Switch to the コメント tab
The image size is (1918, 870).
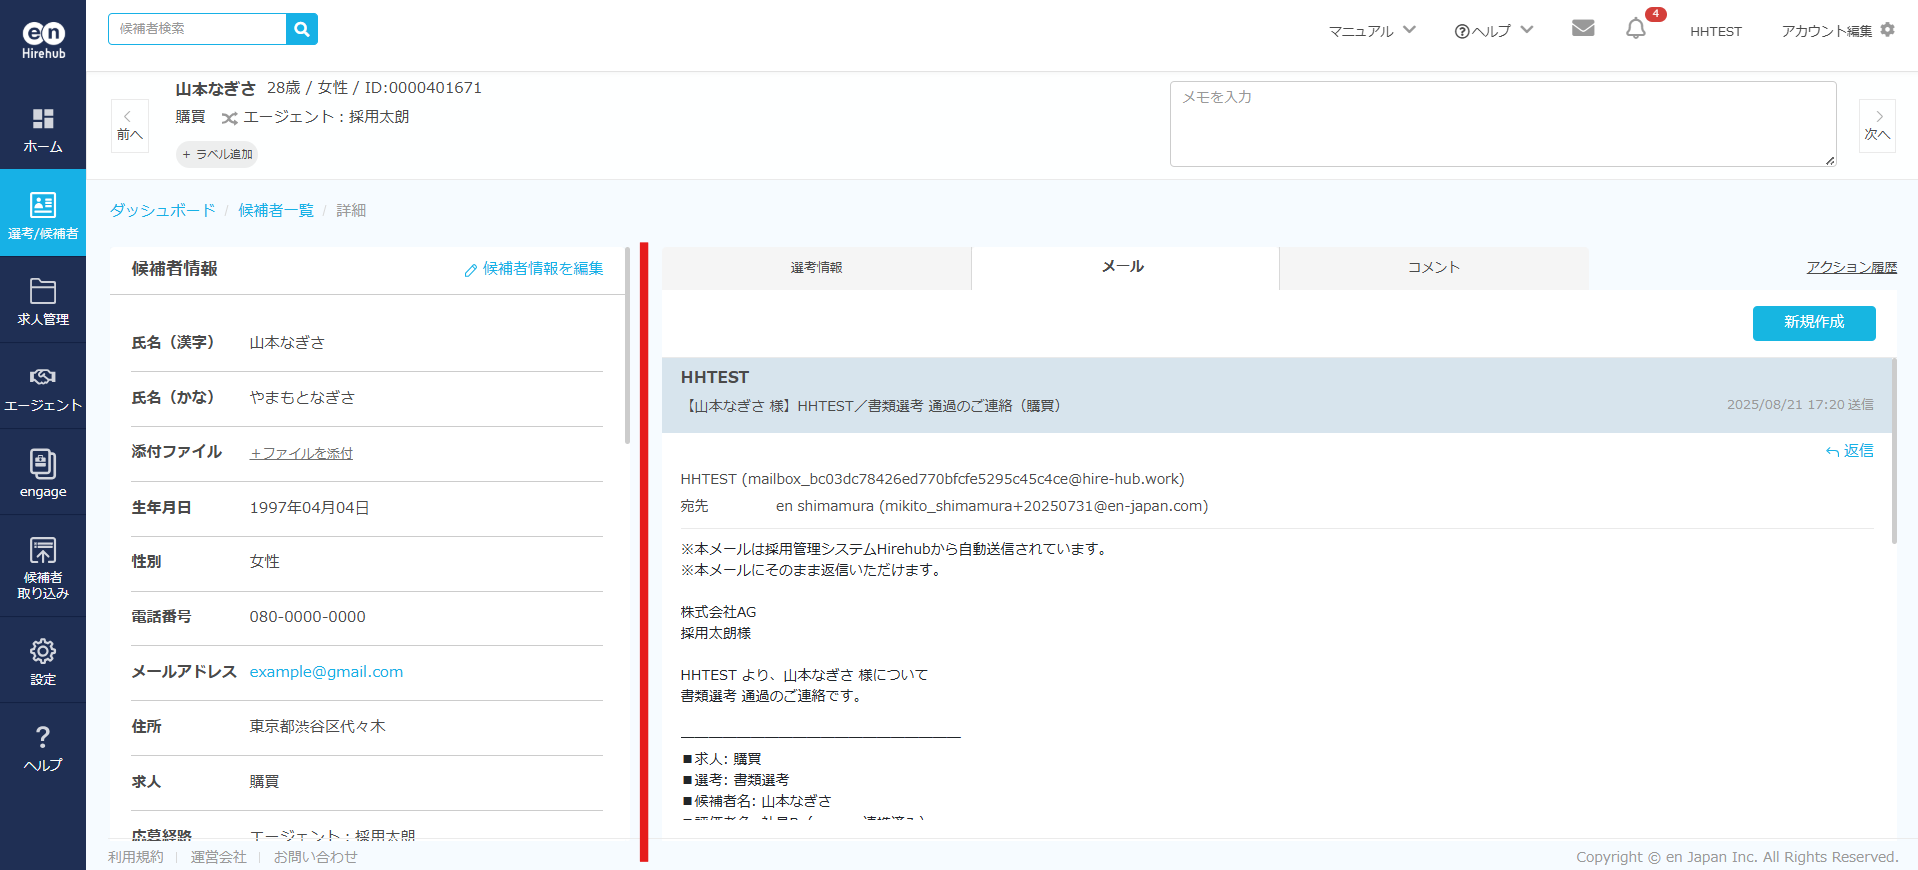click(1433, 268)
